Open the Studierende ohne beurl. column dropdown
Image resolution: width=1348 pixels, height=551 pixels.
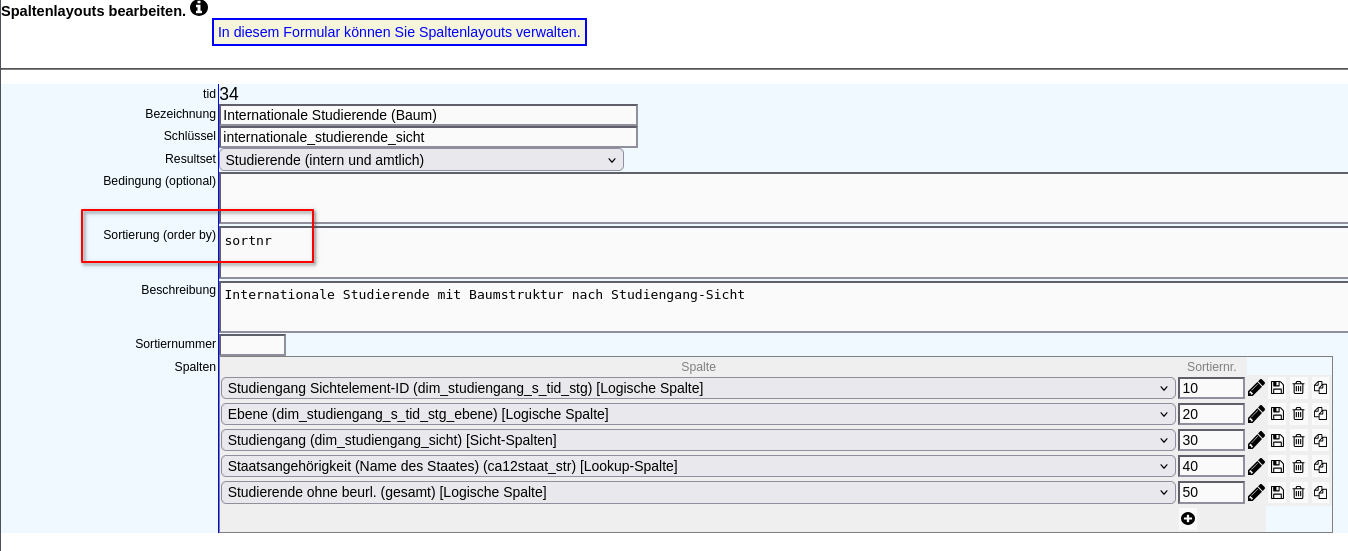[x=697, y=492]
